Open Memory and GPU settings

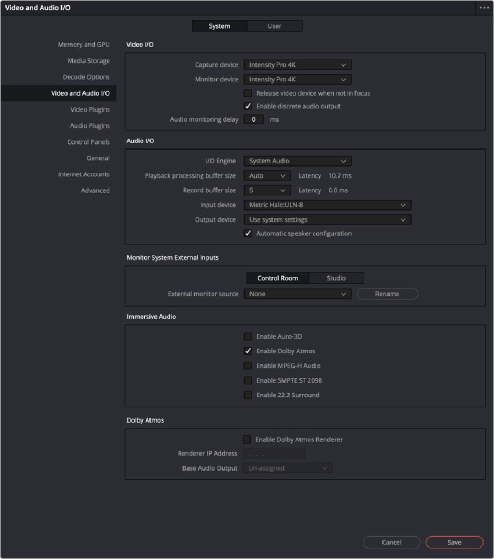pyautogui.click(x=83, y=45)
